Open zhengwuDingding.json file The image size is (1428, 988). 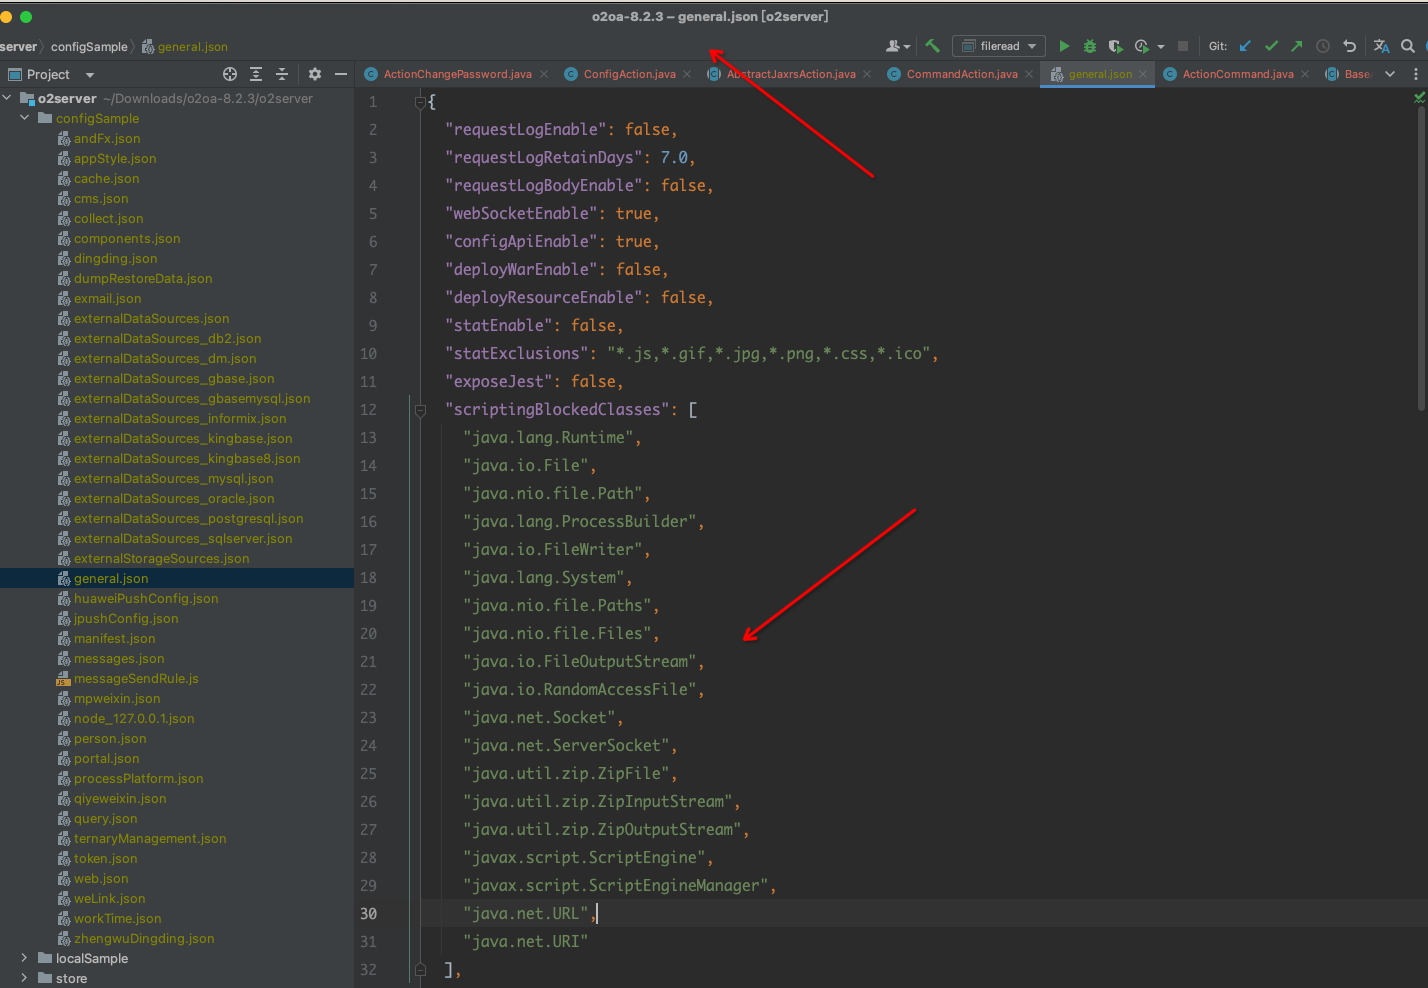pos(144,938)
